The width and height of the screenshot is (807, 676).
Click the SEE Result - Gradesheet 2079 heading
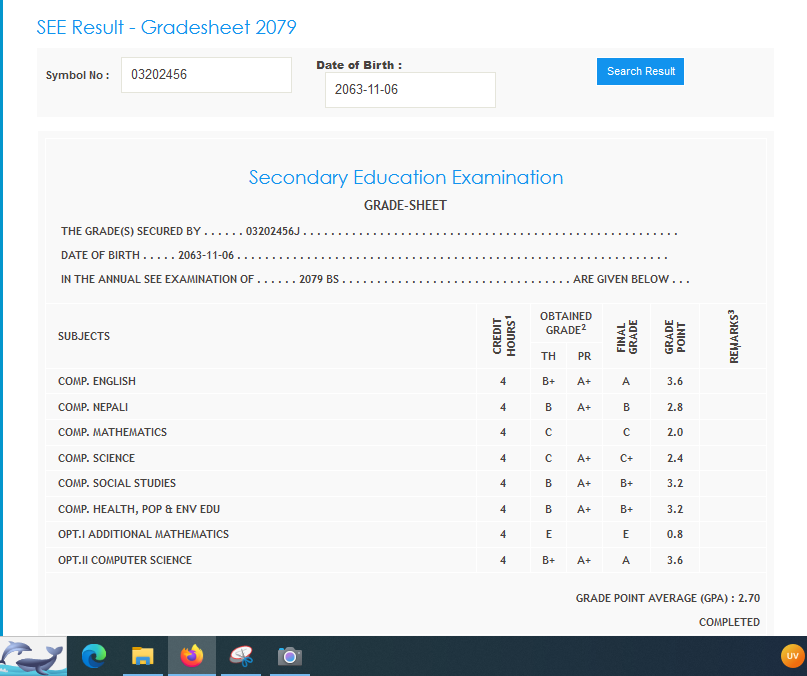tap(166, 27)
